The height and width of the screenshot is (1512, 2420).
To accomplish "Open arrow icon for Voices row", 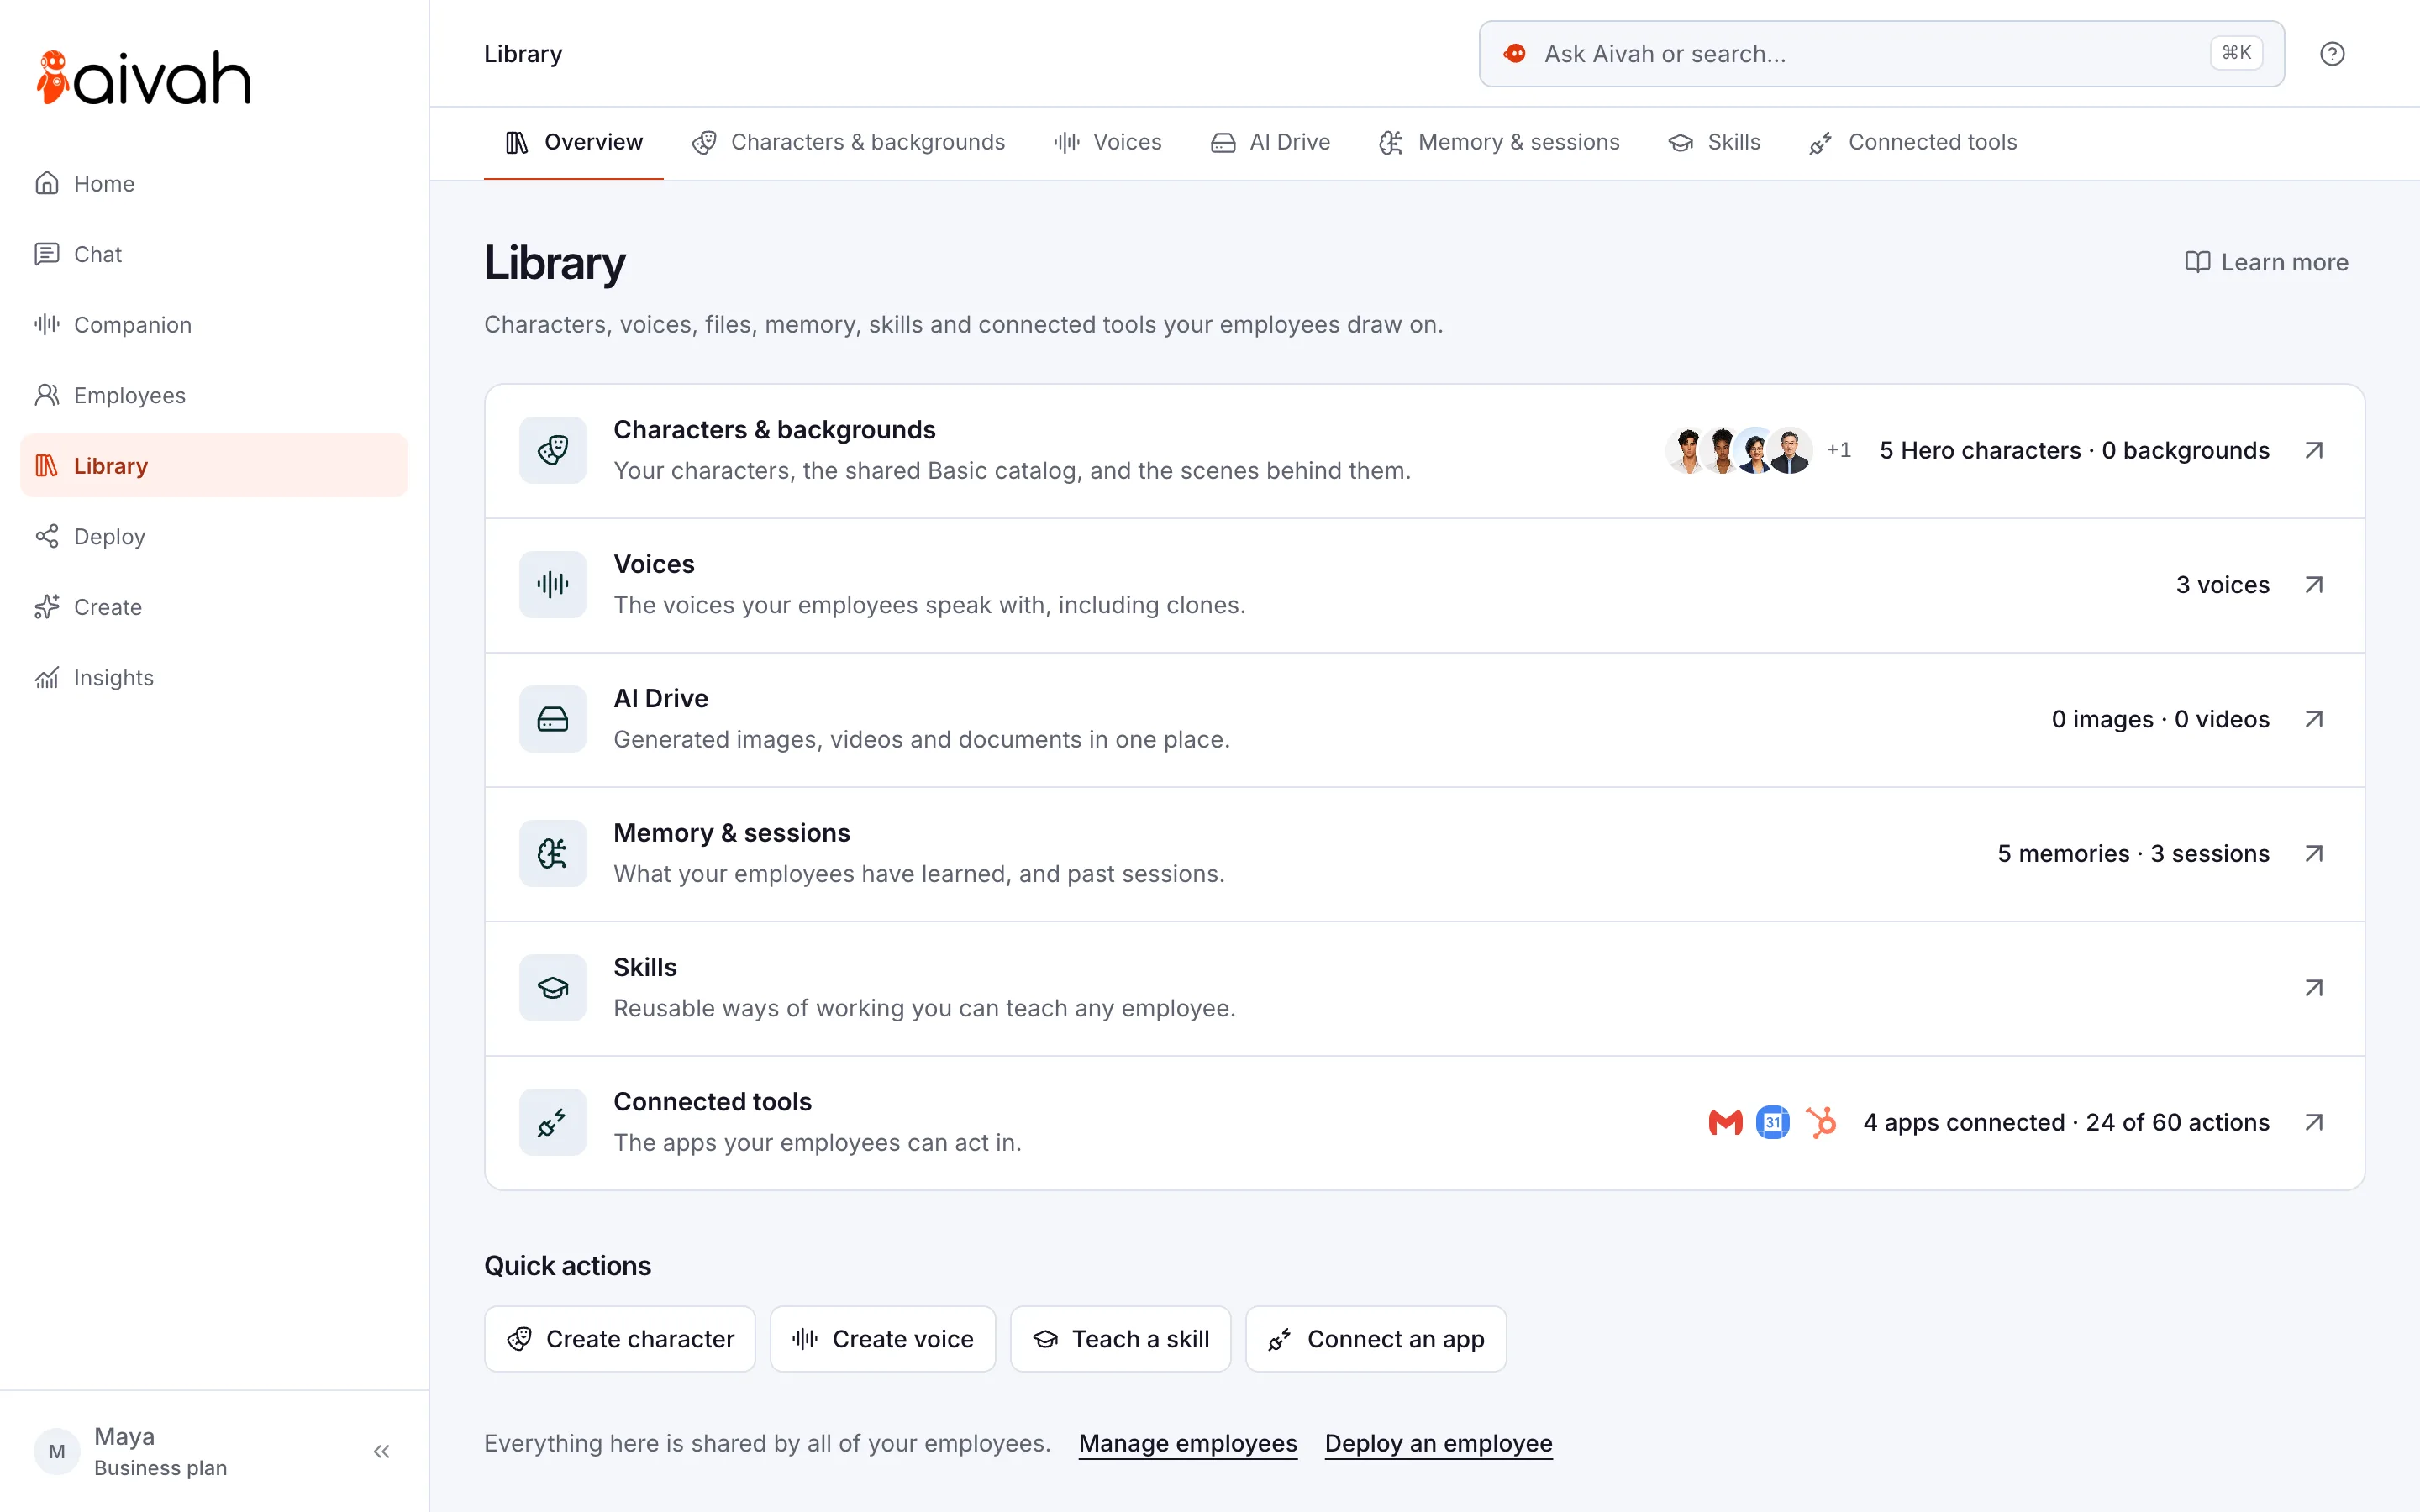I will (x=2313, y=585).
